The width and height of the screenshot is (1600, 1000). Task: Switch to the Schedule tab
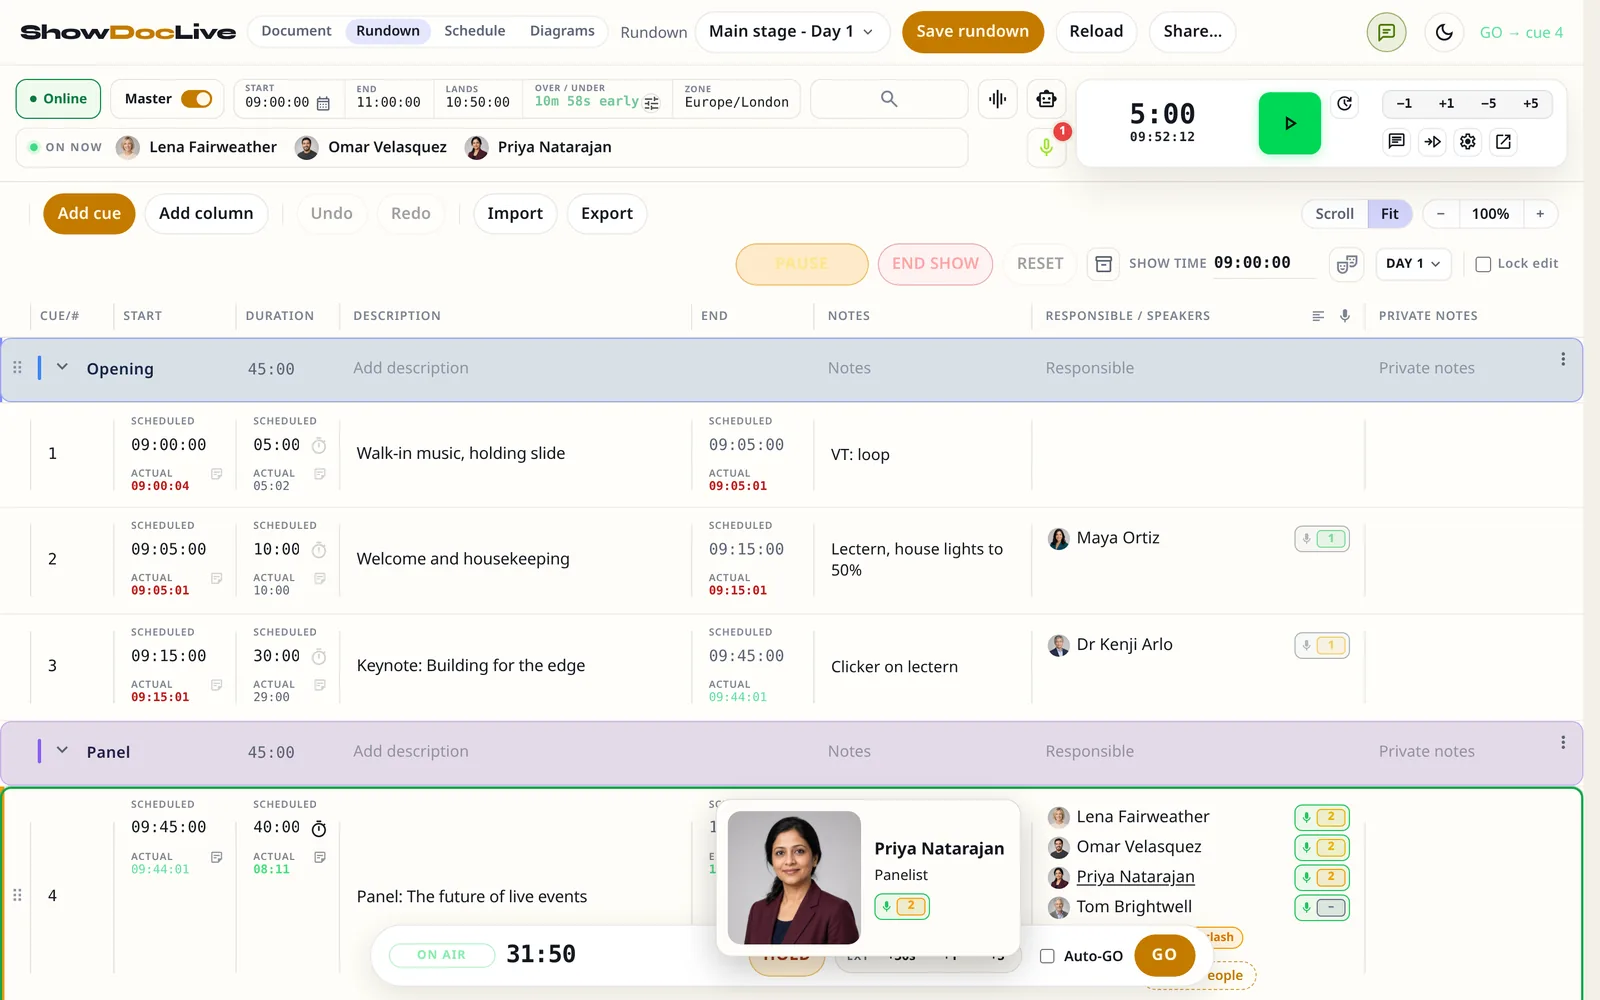[x=475, y=31]
